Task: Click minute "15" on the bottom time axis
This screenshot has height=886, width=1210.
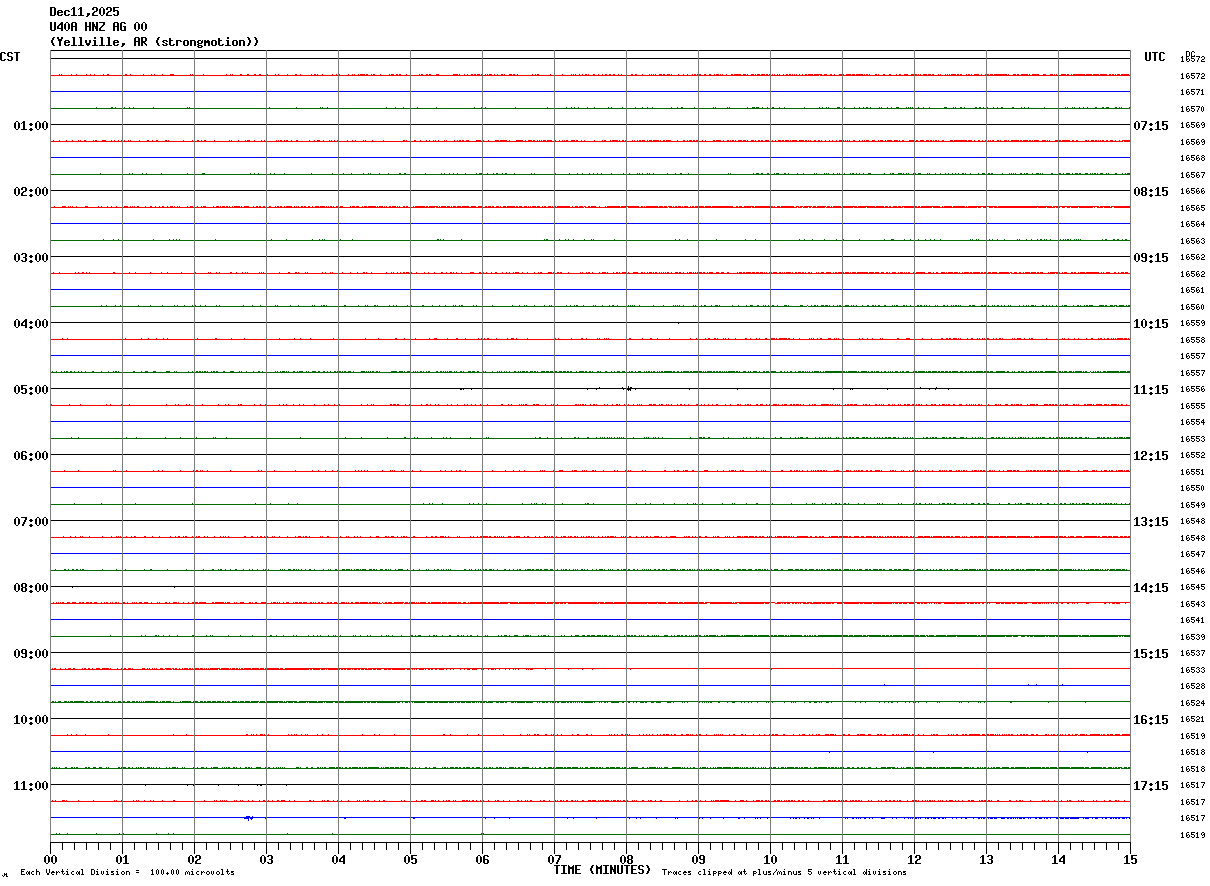Action: click(x=1130, y=859)
